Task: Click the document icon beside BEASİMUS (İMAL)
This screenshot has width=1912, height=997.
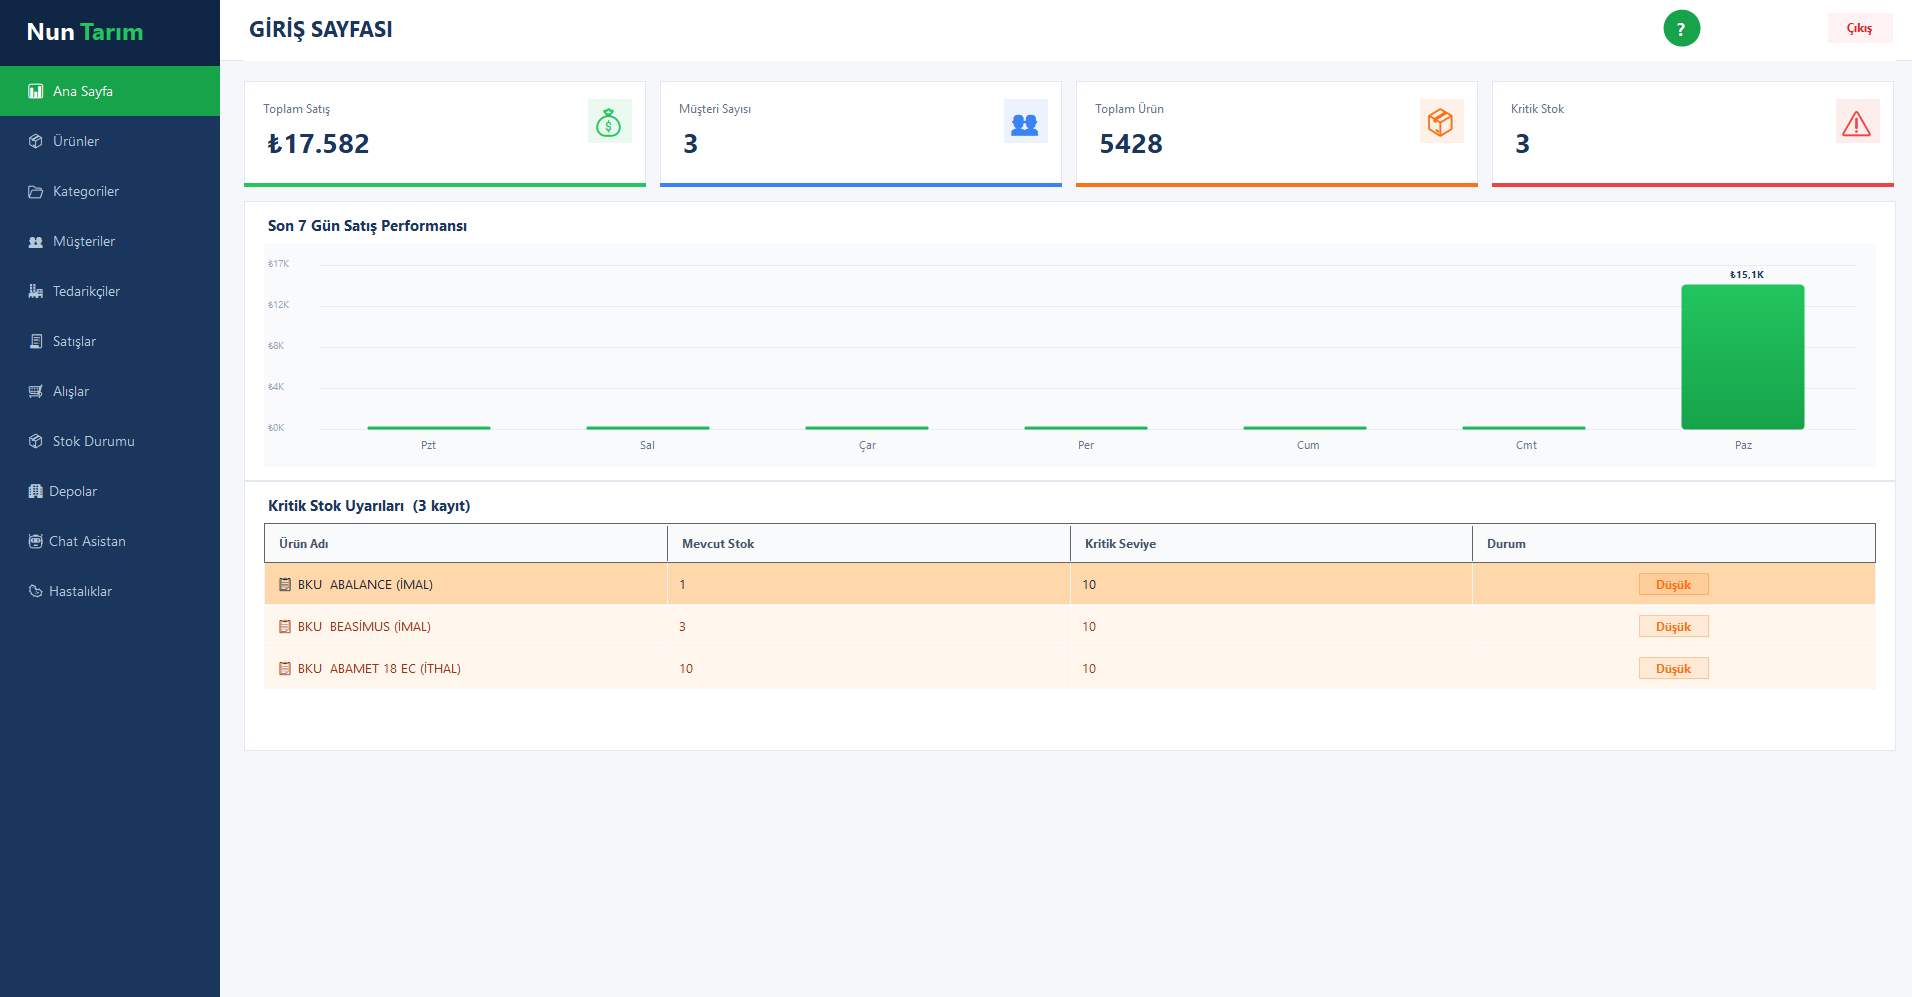Action: click(285, 627)
